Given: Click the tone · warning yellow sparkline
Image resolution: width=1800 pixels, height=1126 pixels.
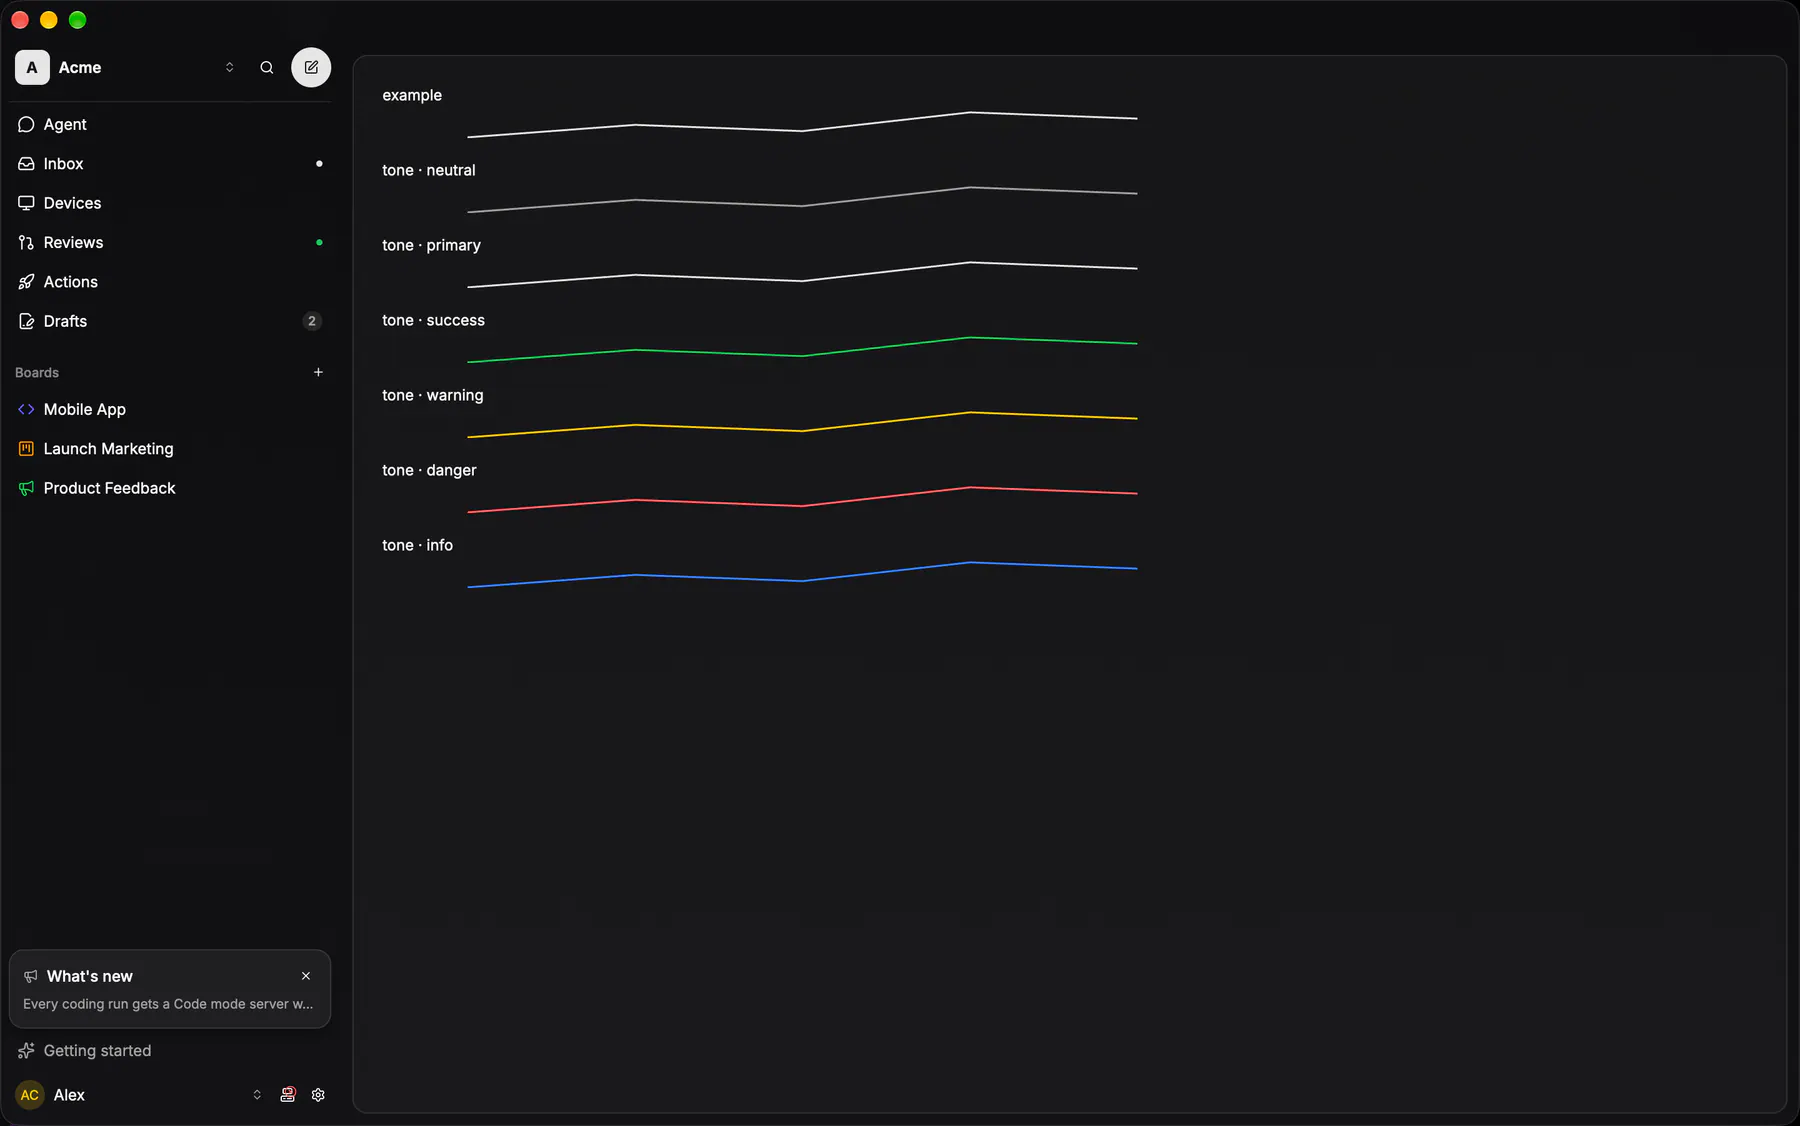Looking at the screenshot, I should (x=802, y=425).
